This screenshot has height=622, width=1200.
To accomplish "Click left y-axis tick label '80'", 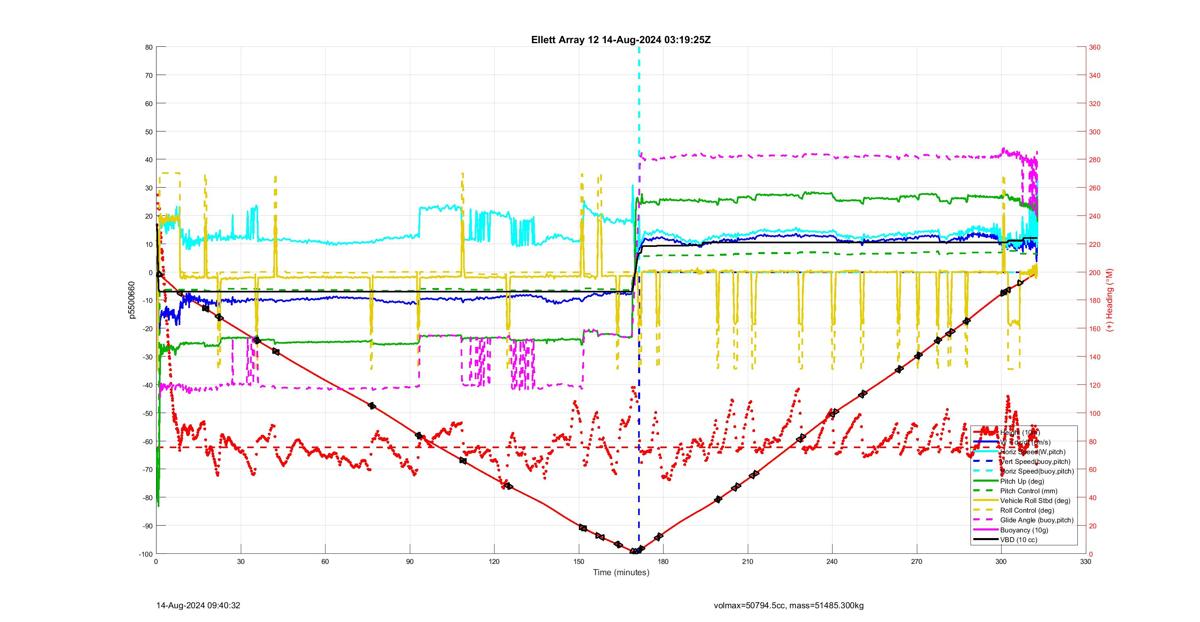I will click(148, 47).
